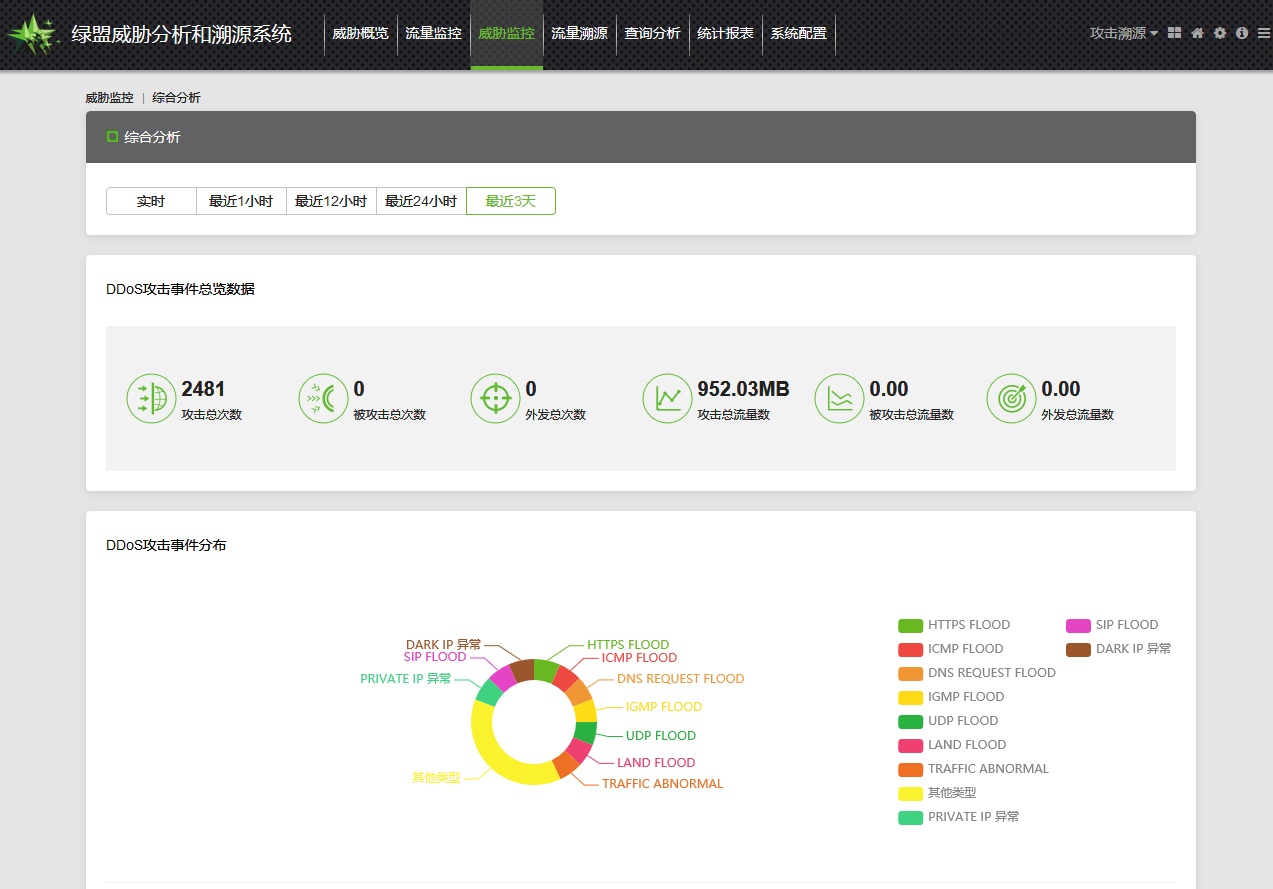Switch time range to 最近1小时
Screen dimensions: 1273x889
click(x=241, y=201)
